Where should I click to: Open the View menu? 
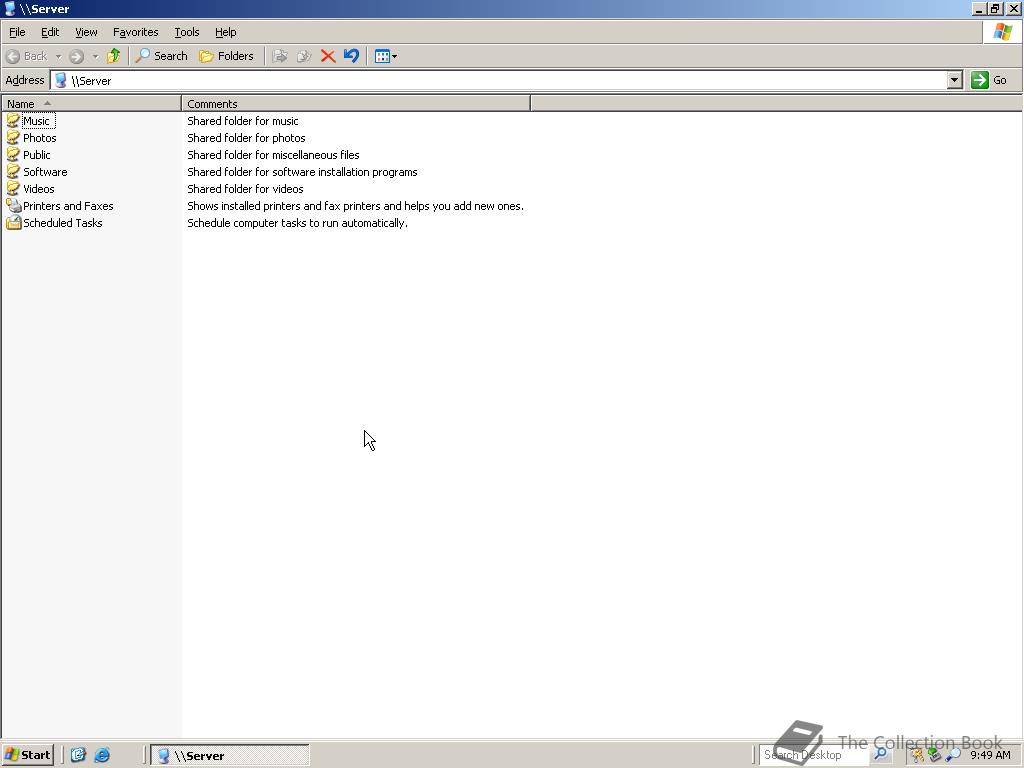(86, 32)
